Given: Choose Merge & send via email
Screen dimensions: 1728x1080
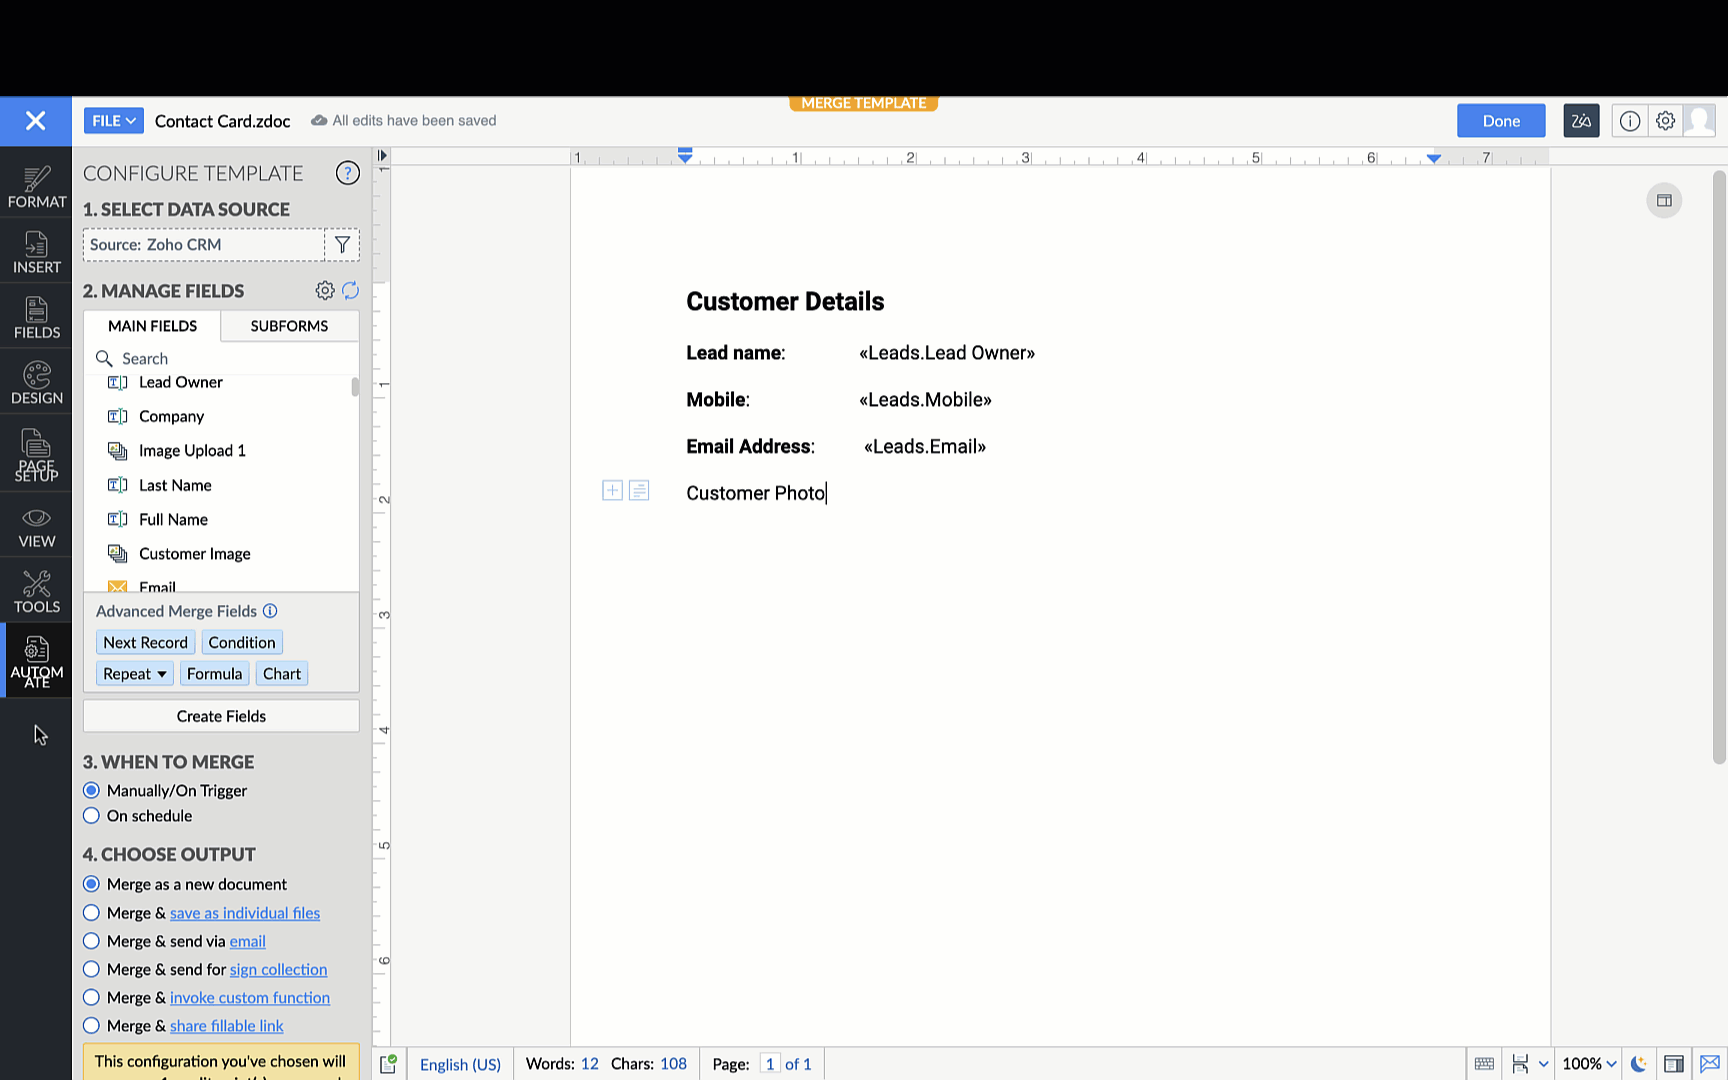Looking at the screenshot, I should point(92,941).
